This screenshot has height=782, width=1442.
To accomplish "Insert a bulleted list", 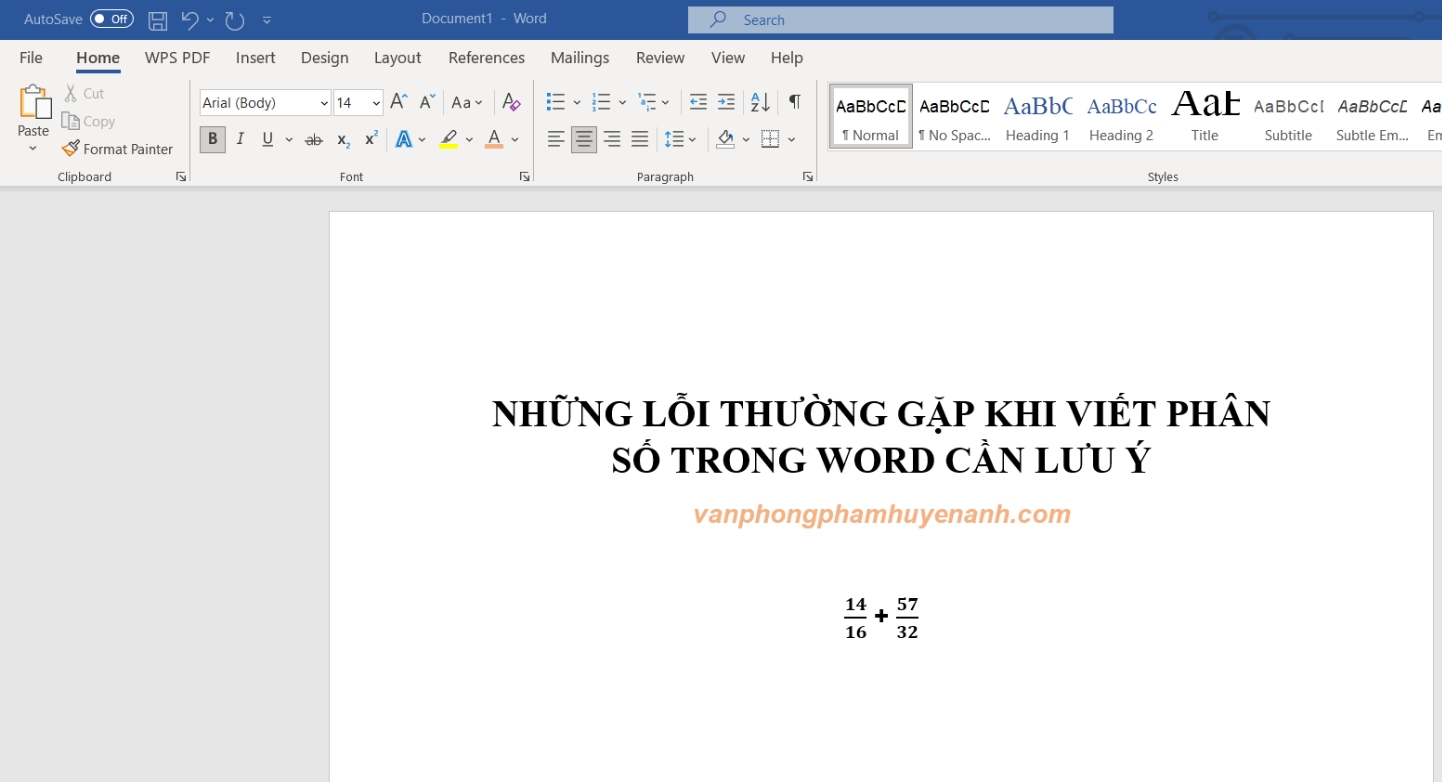I will (x=556, y=102).
